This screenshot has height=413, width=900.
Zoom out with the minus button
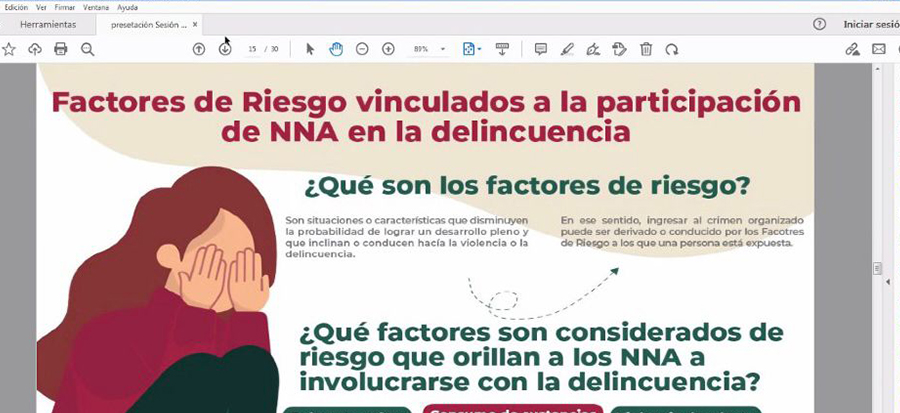click(362, 49)
